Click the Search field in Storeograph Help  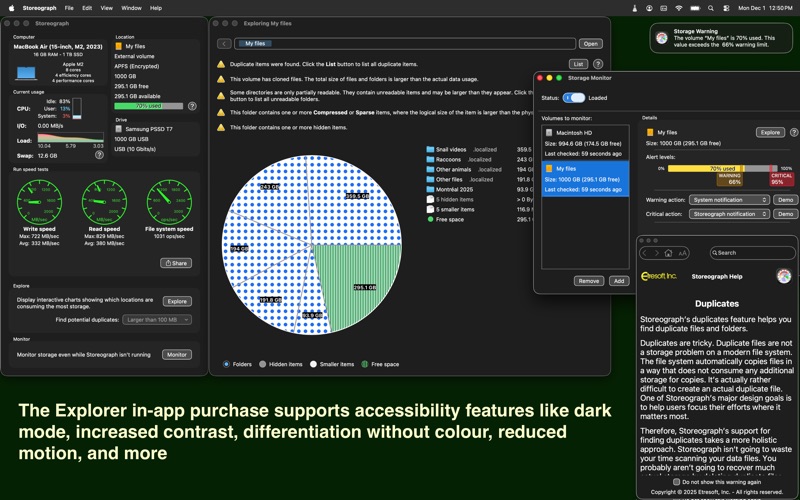pos(752,253)
